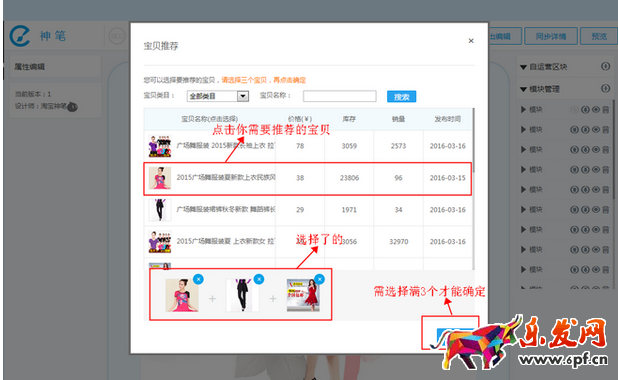The width and height of the screenshot is (618, 380).
Task: Select the black trousers thumbnail in list
Action: point(160,210)
